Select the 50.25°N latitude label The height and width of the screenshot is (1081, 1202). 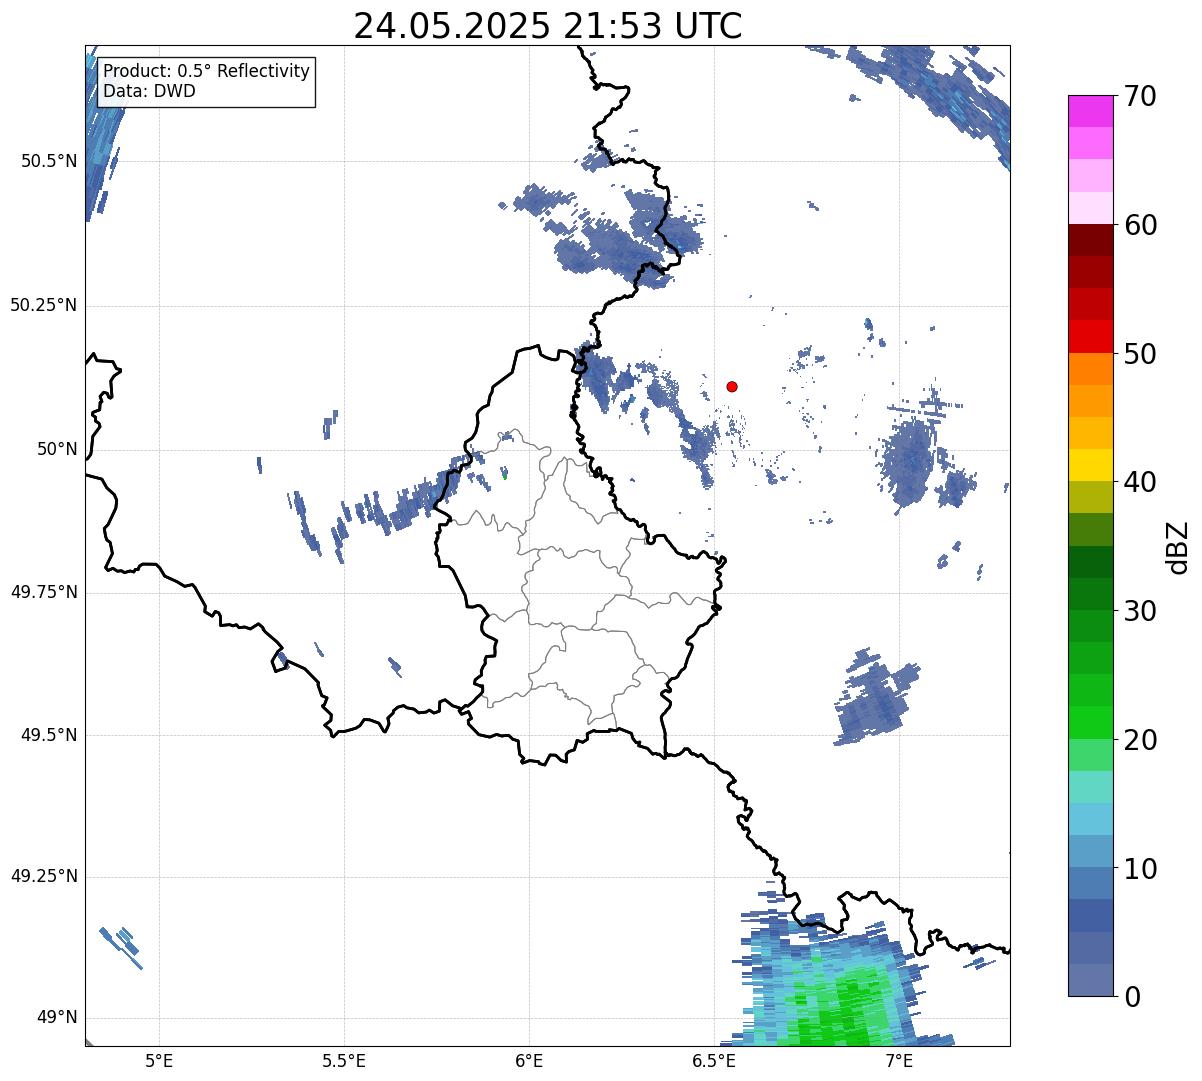coord(43,305)
